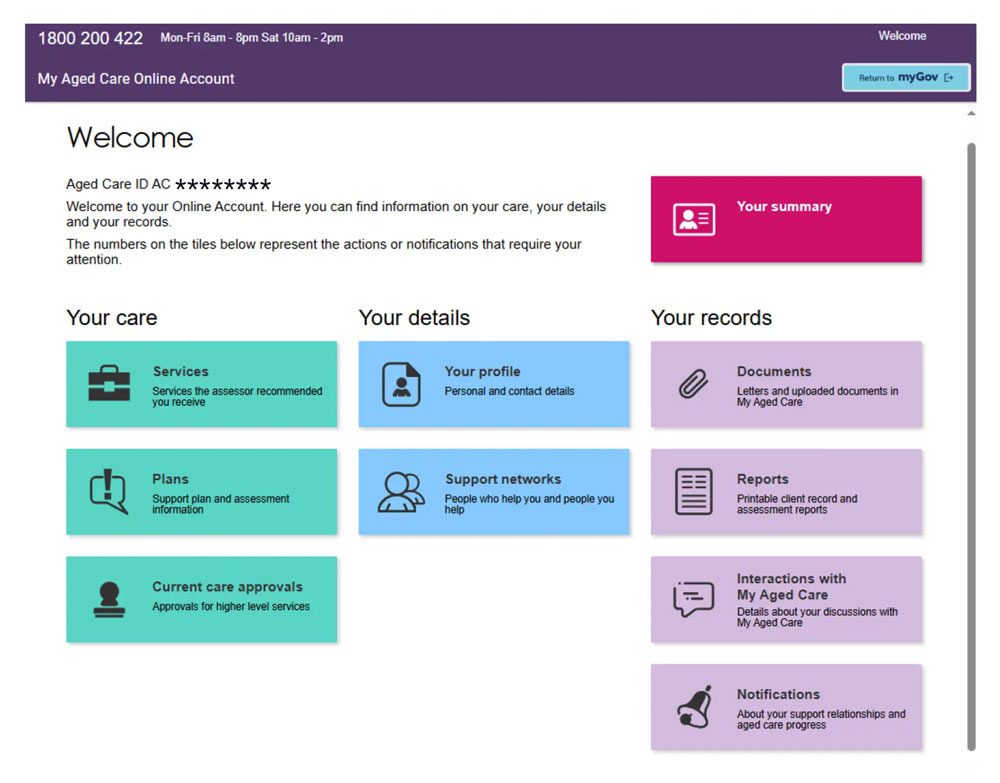Click 'People who help you' description text

(529, 504)
